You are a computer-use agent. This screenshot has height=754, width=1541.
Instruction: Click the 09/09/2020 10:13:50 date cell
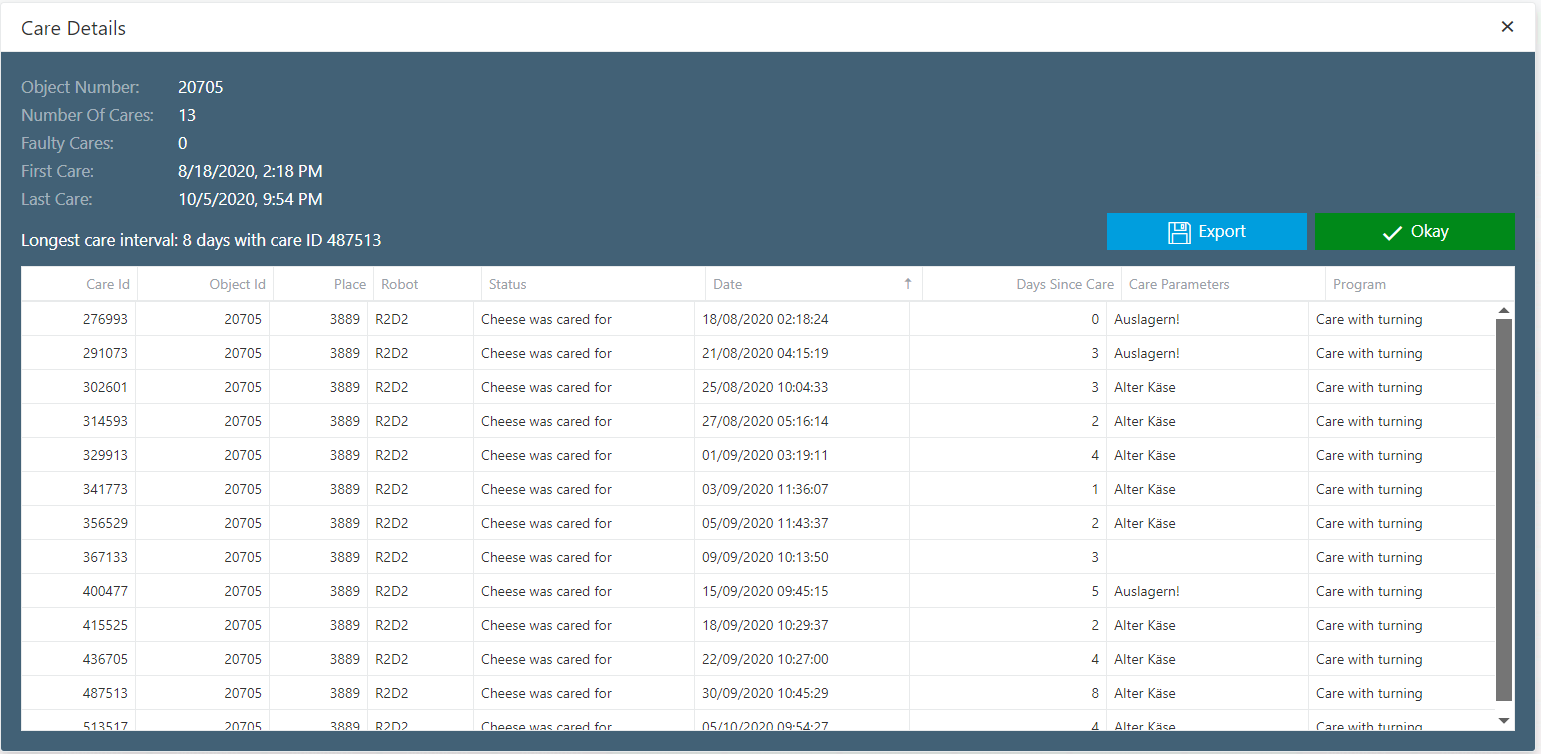pyautogui.click(x=765, y=557)
